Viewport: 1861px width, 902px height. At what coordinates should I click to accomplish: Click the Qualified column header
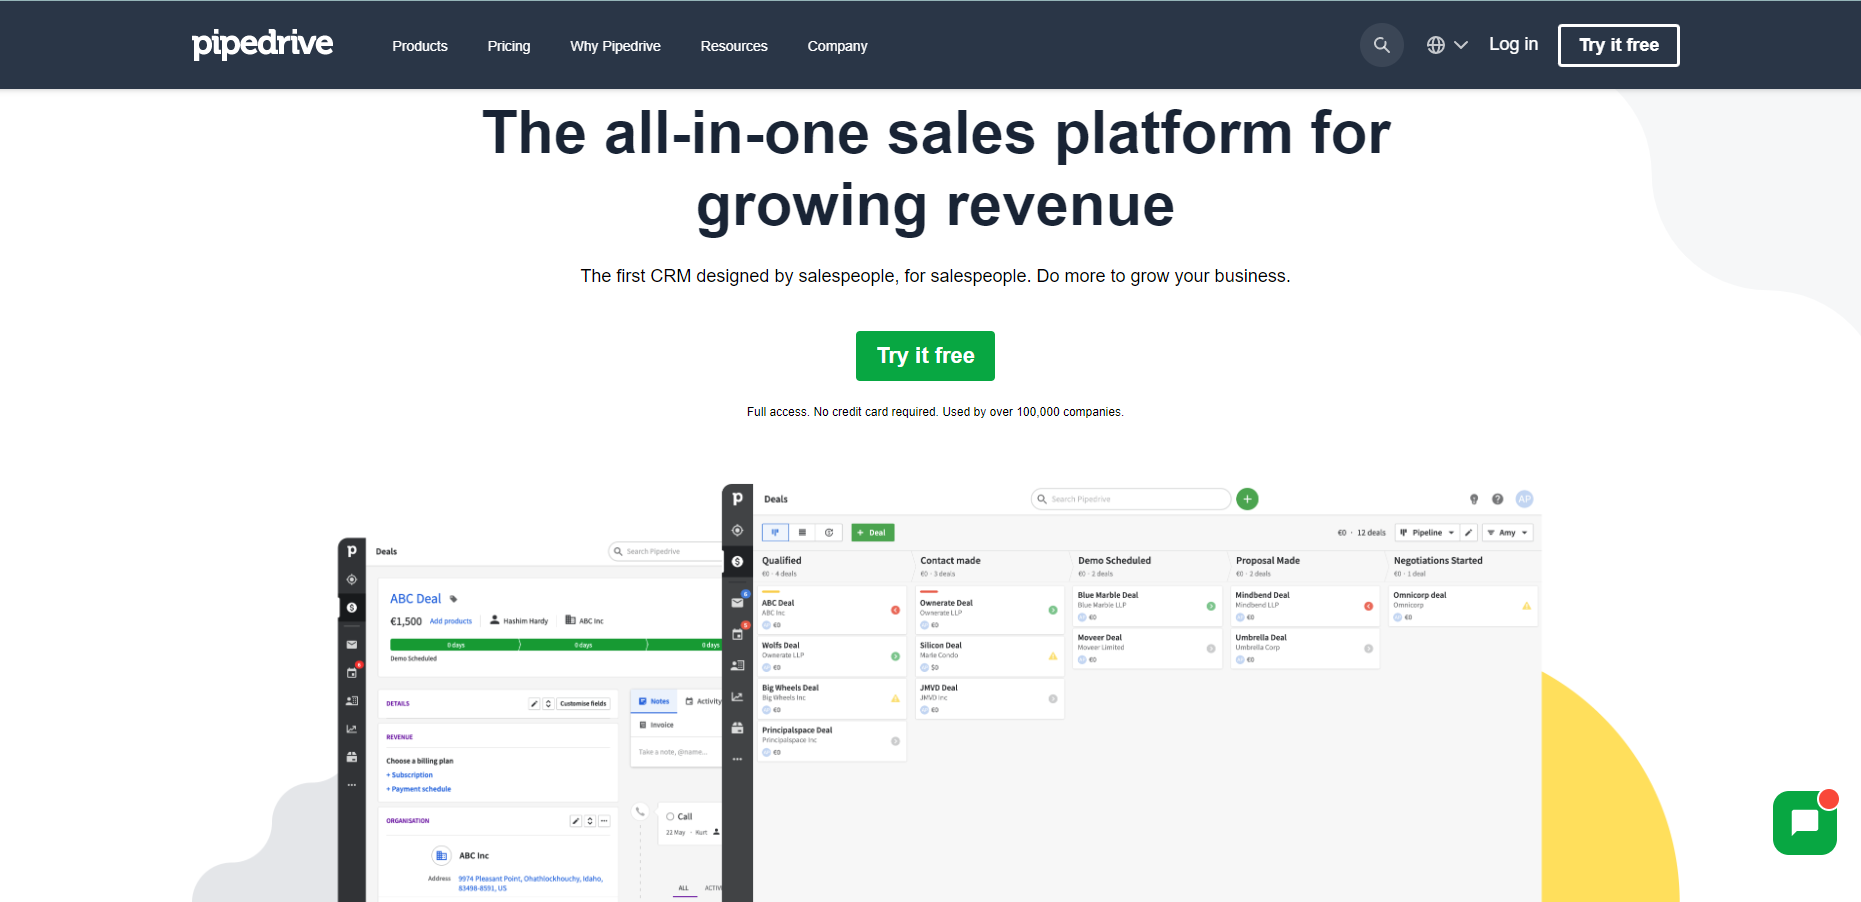[782, 561]
